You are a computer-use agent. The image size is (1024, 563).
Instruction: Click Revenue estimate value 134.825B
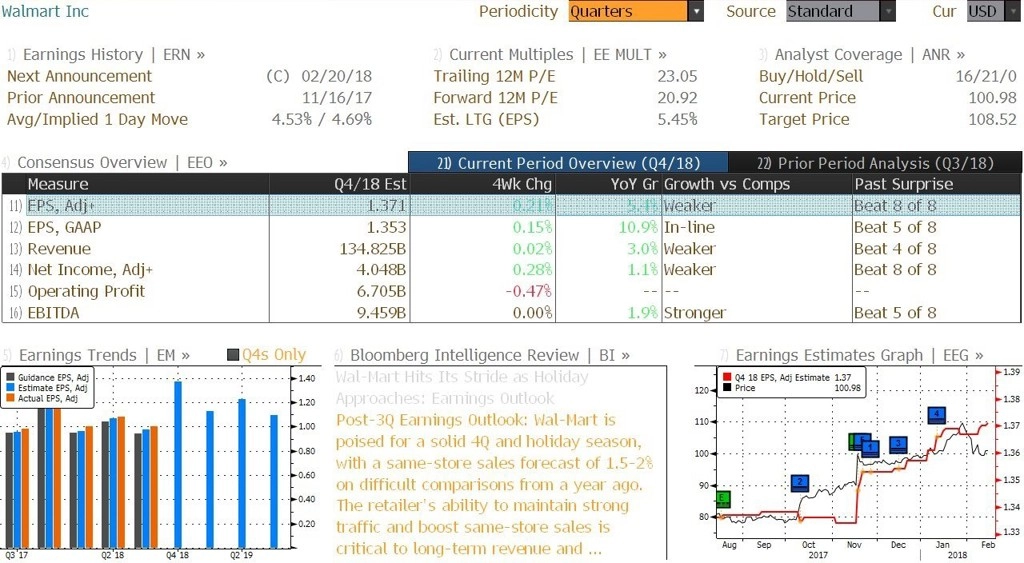coord(373,249)
